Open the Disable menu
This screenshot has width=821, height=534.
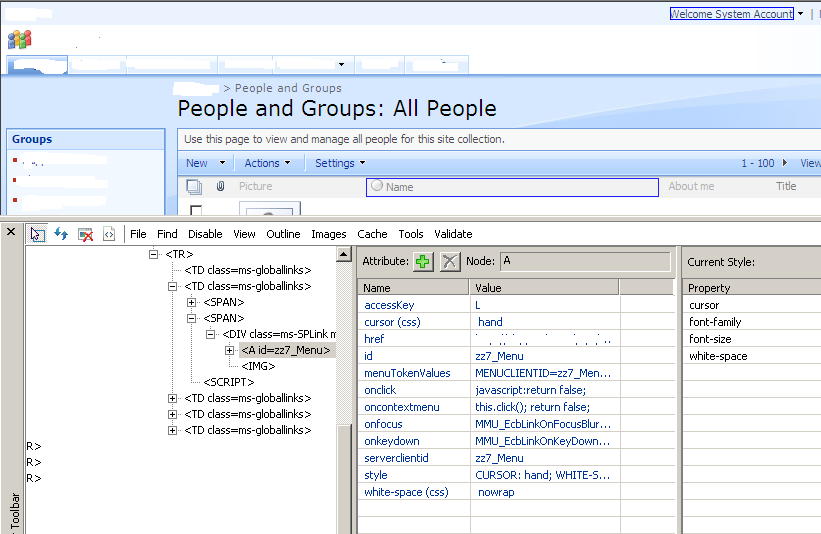click(205, 234)
